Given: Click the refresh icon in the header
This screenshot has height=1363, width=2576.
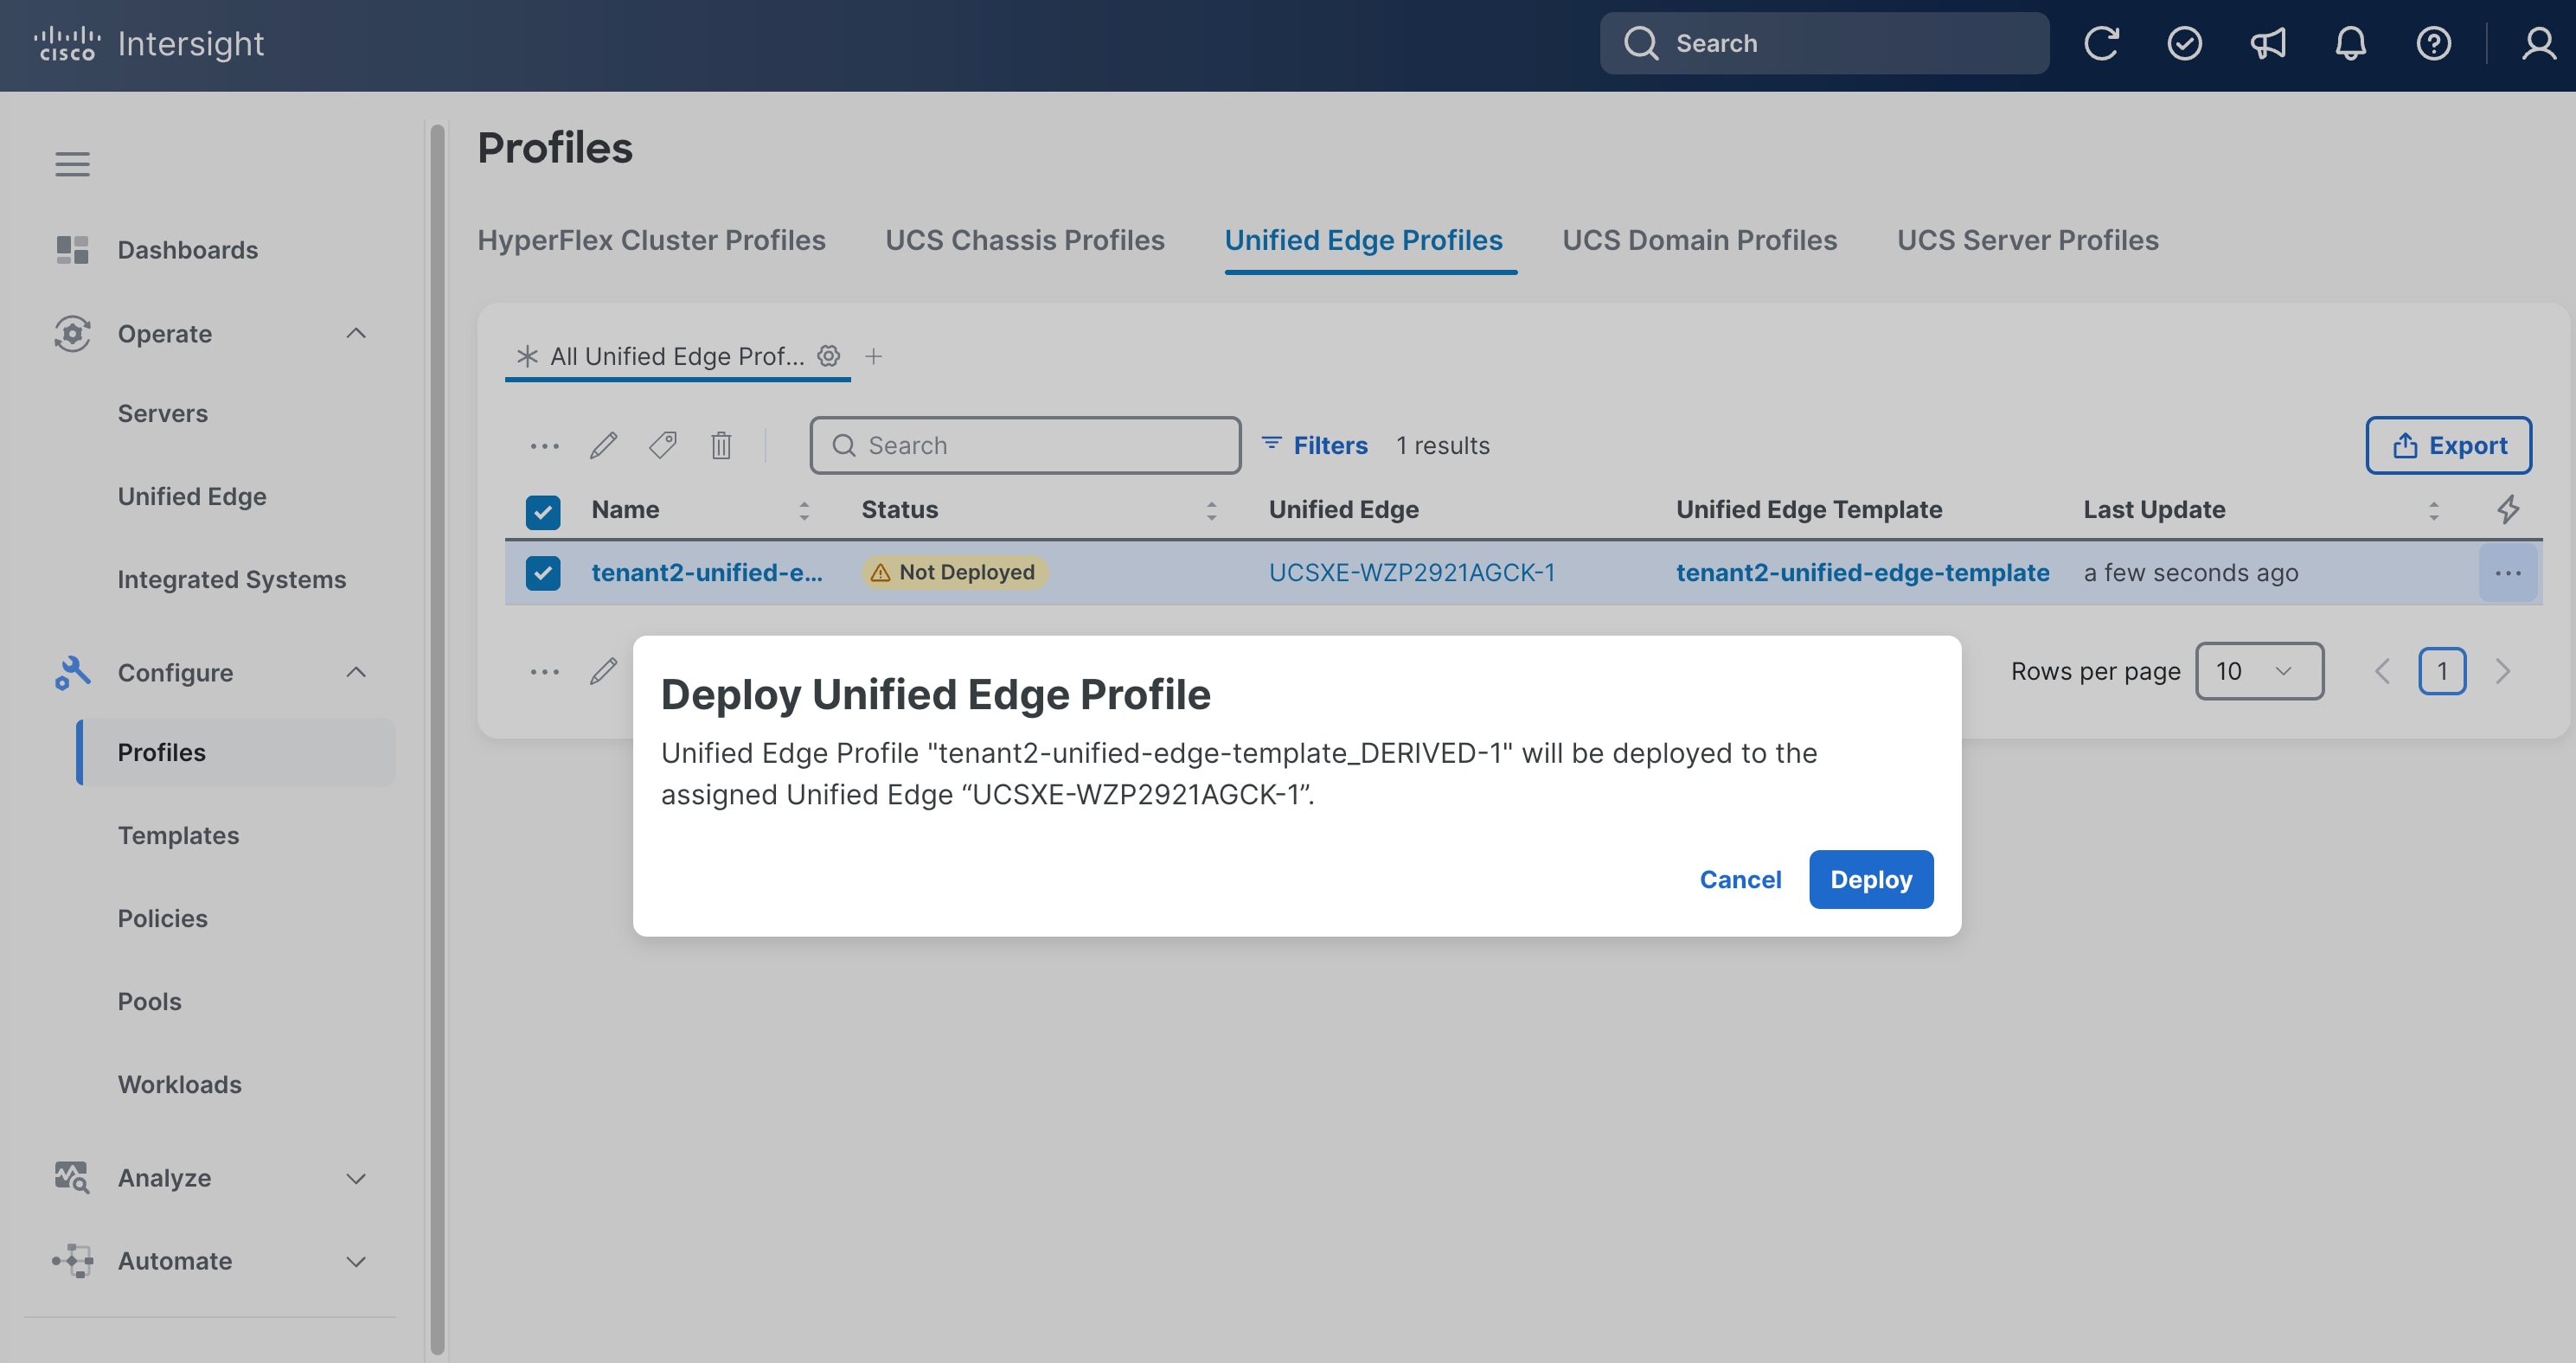Looking at the screenshot, I should click(x=2101, y=44).
